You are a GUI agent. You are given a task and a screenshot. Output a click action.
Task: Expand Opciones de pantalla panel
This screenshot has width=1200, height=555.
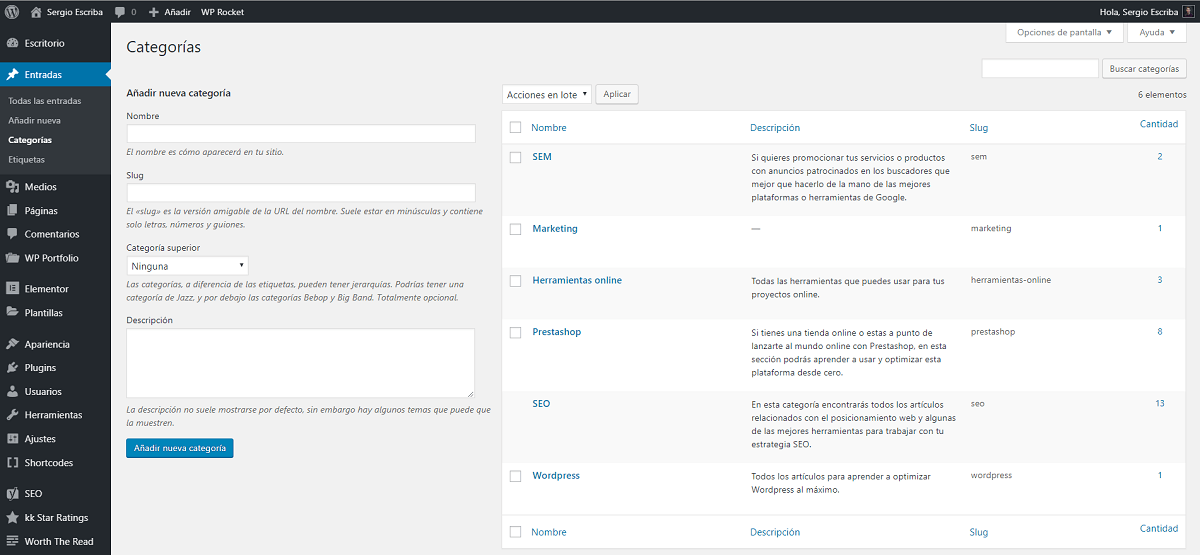[1064, 32]
